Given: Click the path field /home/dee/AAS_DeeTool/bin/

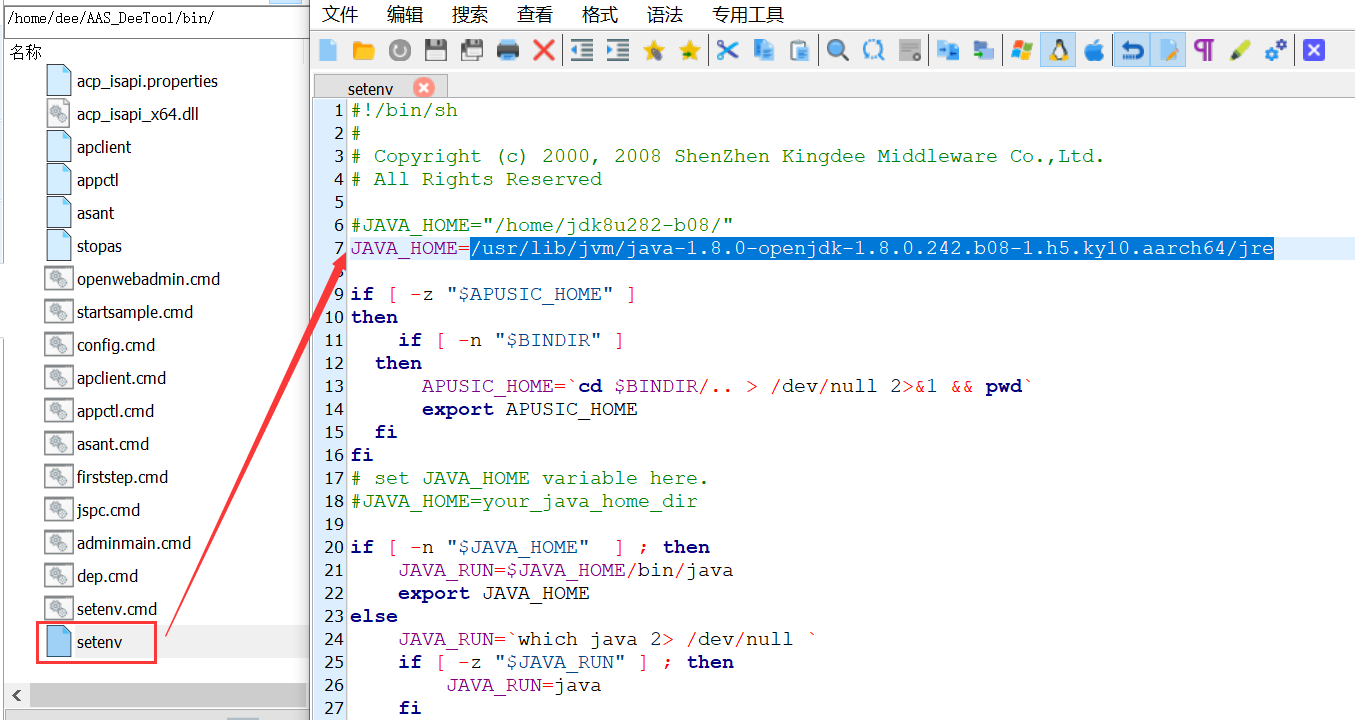Looking at the screenshot, I should 150,18.
